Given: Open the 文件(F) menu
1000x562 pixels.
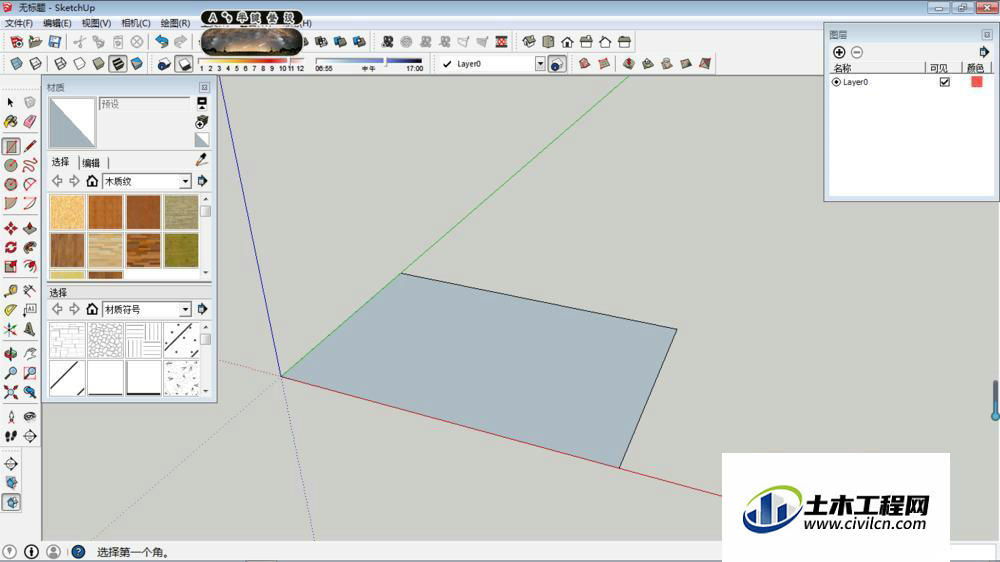Looking at the screenshot, I should pos(19,23).
